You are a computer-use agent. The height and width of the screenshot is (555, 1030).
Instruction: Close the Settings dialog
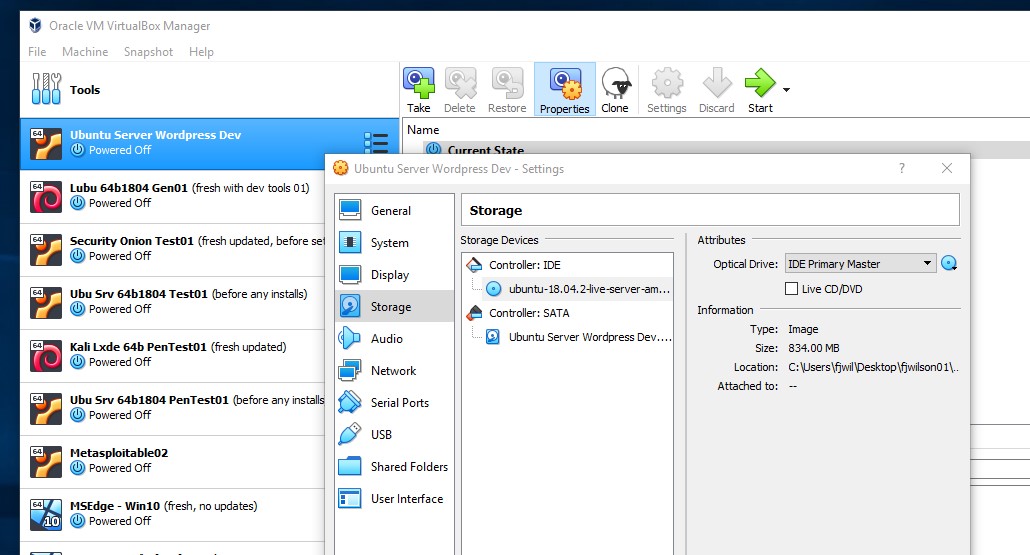click(x=947, y=168)
